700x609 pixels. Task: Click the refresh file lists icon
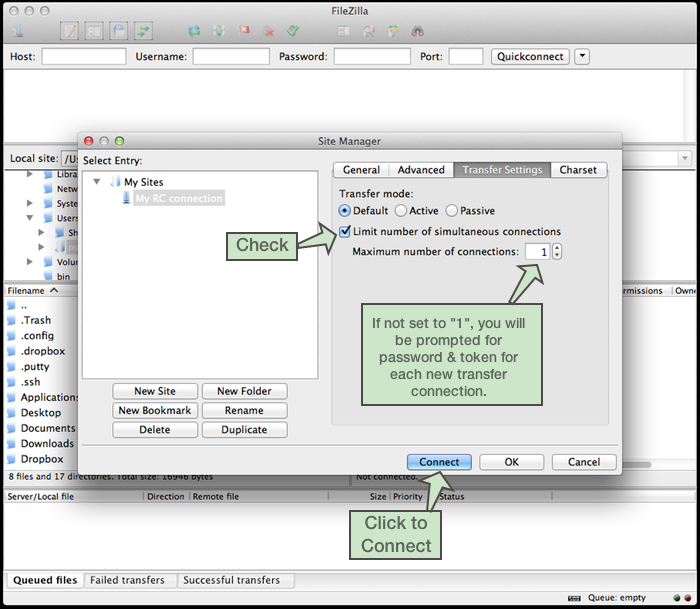[x=193, y=31]
